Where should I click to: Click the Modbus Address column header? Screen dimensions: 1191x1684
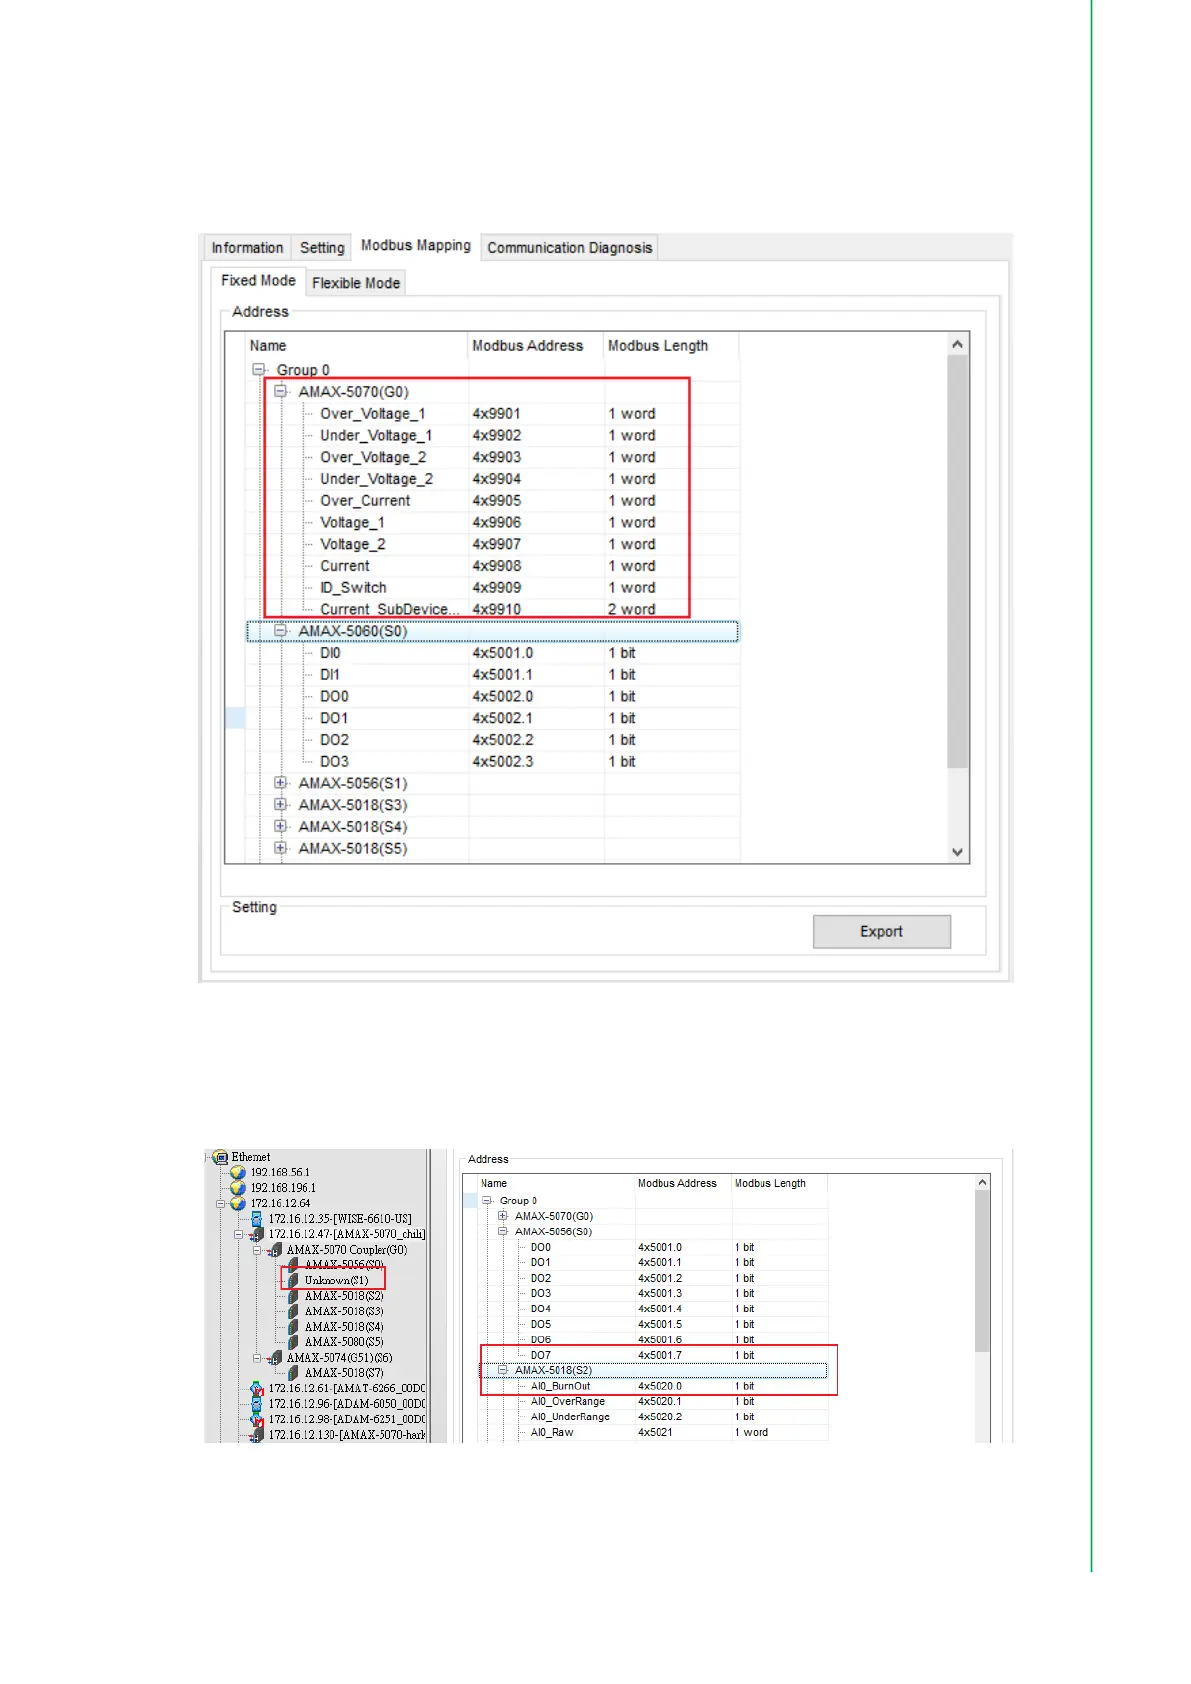pyautogui.click(x=528, y=346)
